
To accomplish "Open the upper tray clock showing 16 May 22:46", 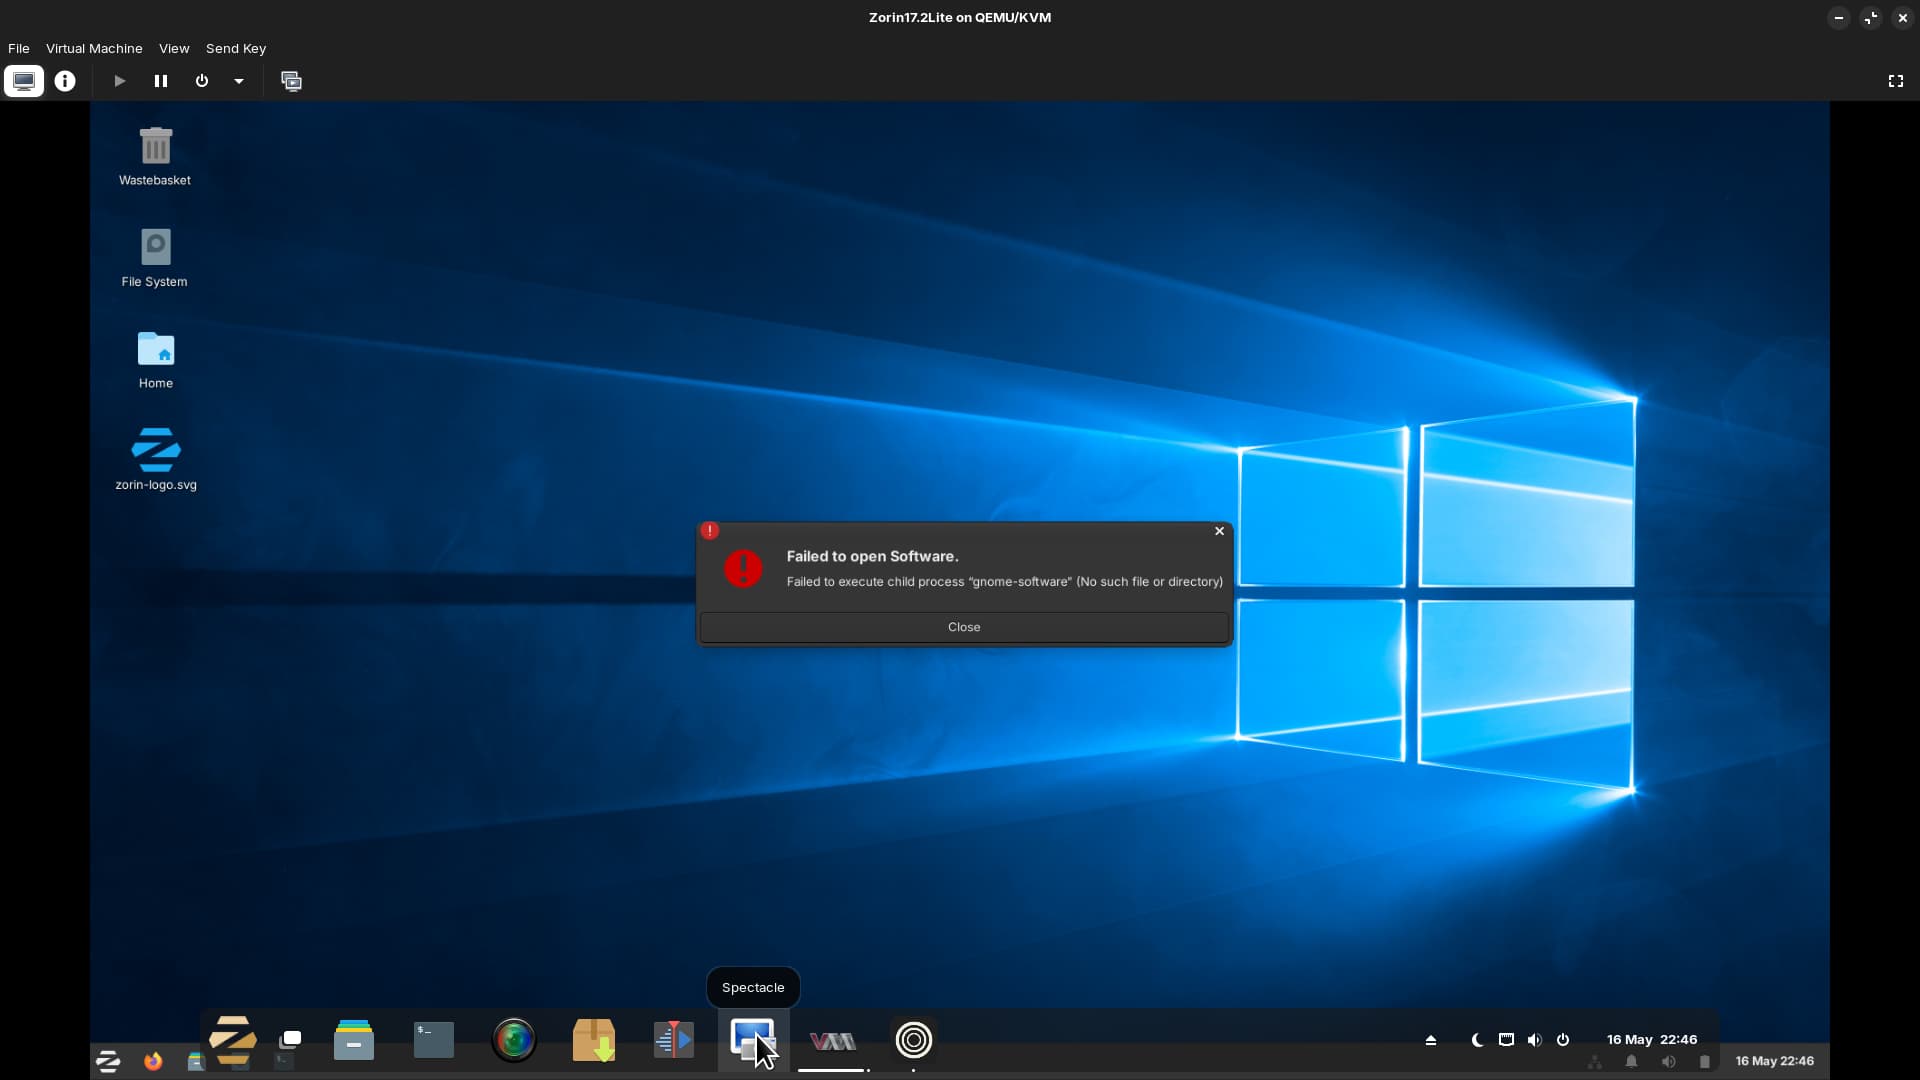I will [x=1652, y=1040].
